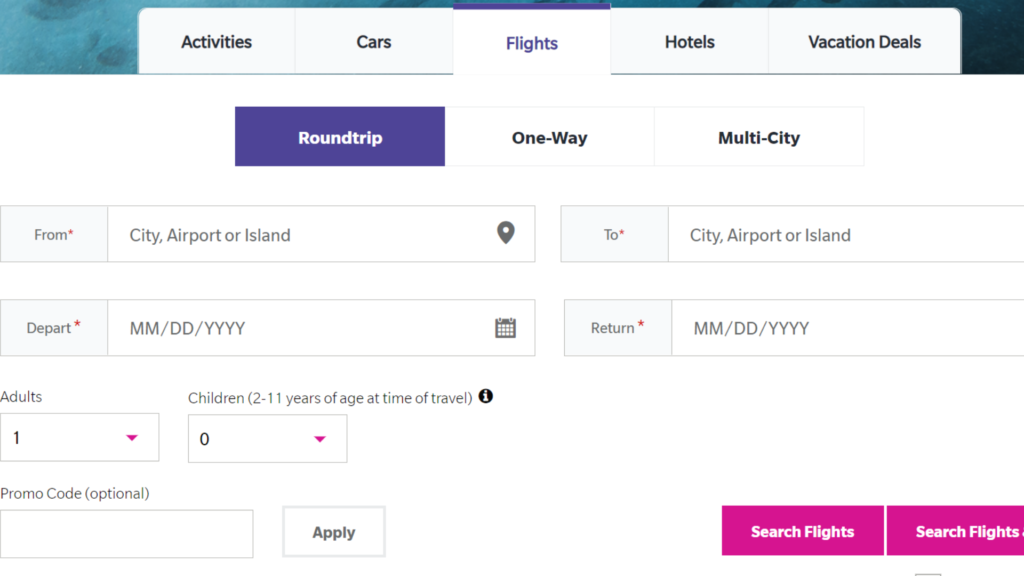Select the Roundtrip trip type
Image resolution: width=1024 pixels, height=576 pixels.
point(340,136)
